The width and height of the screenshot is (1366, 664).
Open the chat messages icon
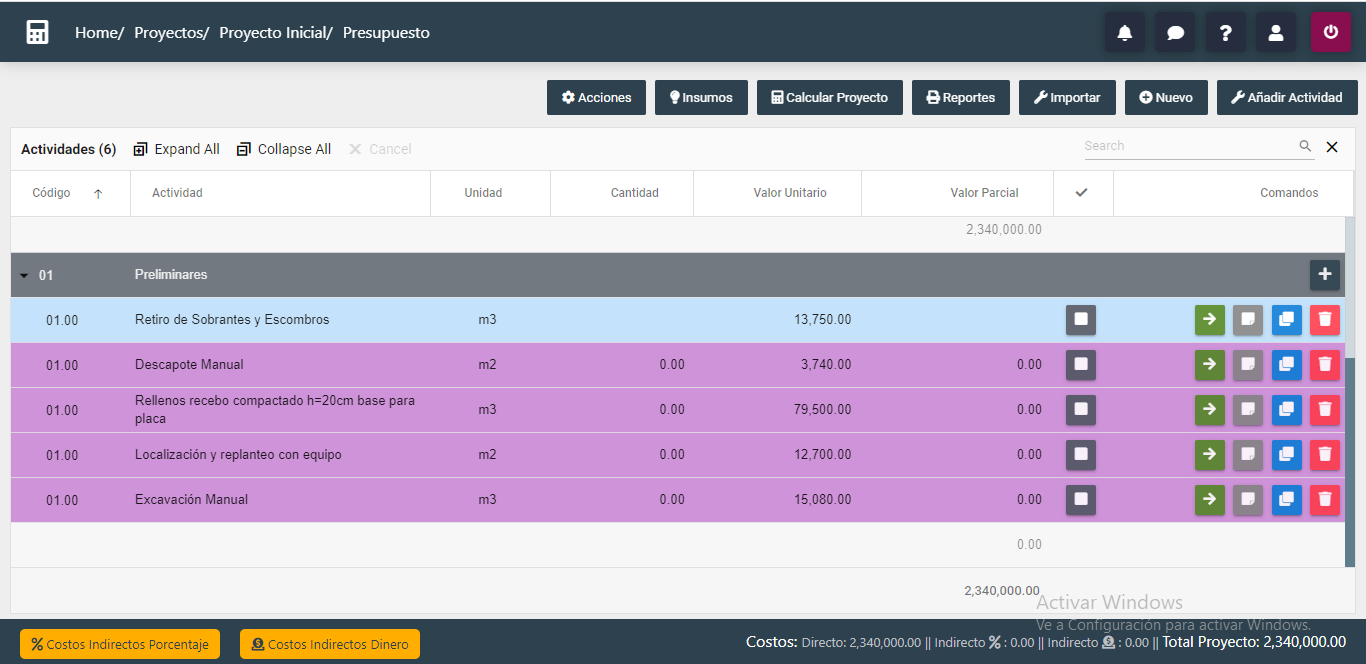tap(1175, 32)
